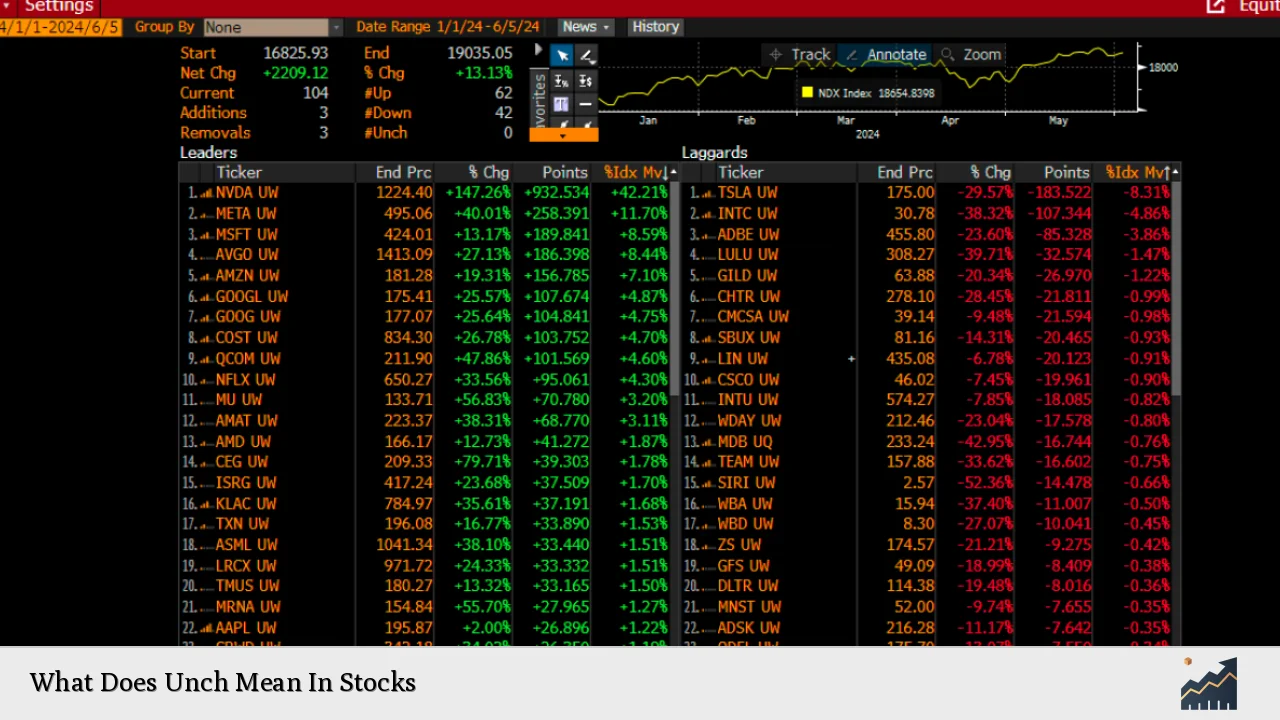Select the SBUX UW laggard row

[927, 338]
